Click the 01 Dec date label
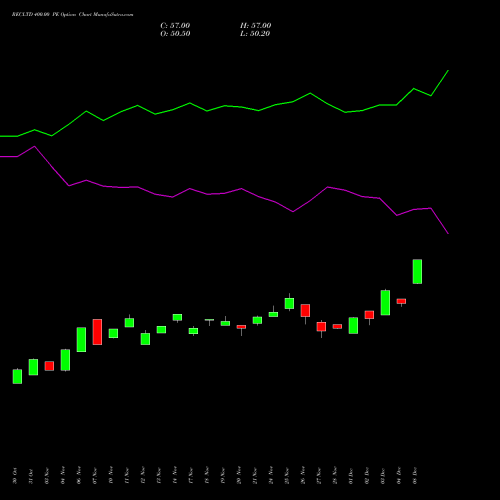This screenshot has width=500, height=500. point(351,476)
